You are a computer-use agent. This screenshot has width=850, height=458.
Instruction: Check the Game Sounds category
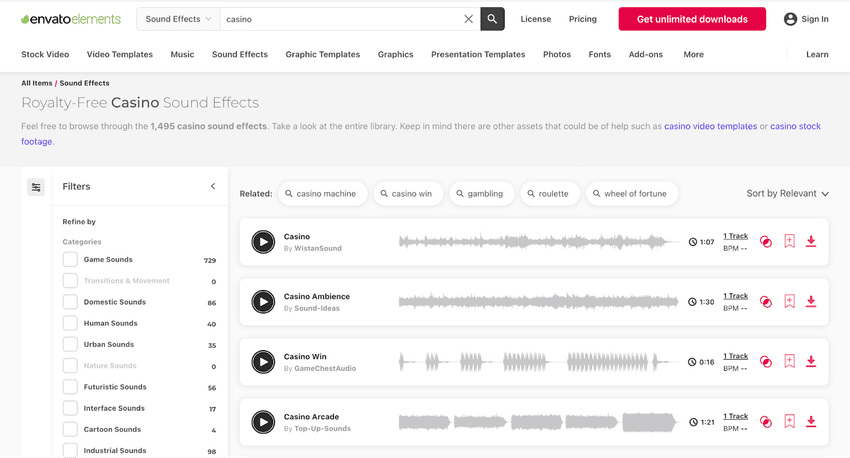70,260
